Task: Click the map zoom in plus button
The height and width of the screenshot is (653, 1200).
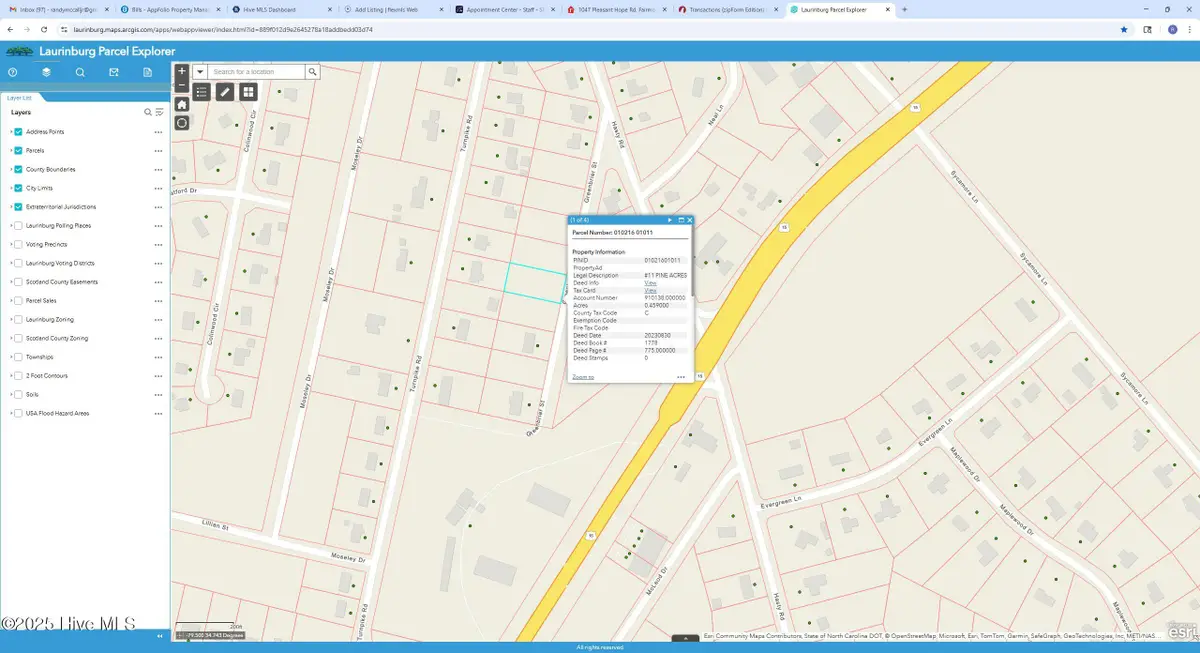Action: pos(181,71)
